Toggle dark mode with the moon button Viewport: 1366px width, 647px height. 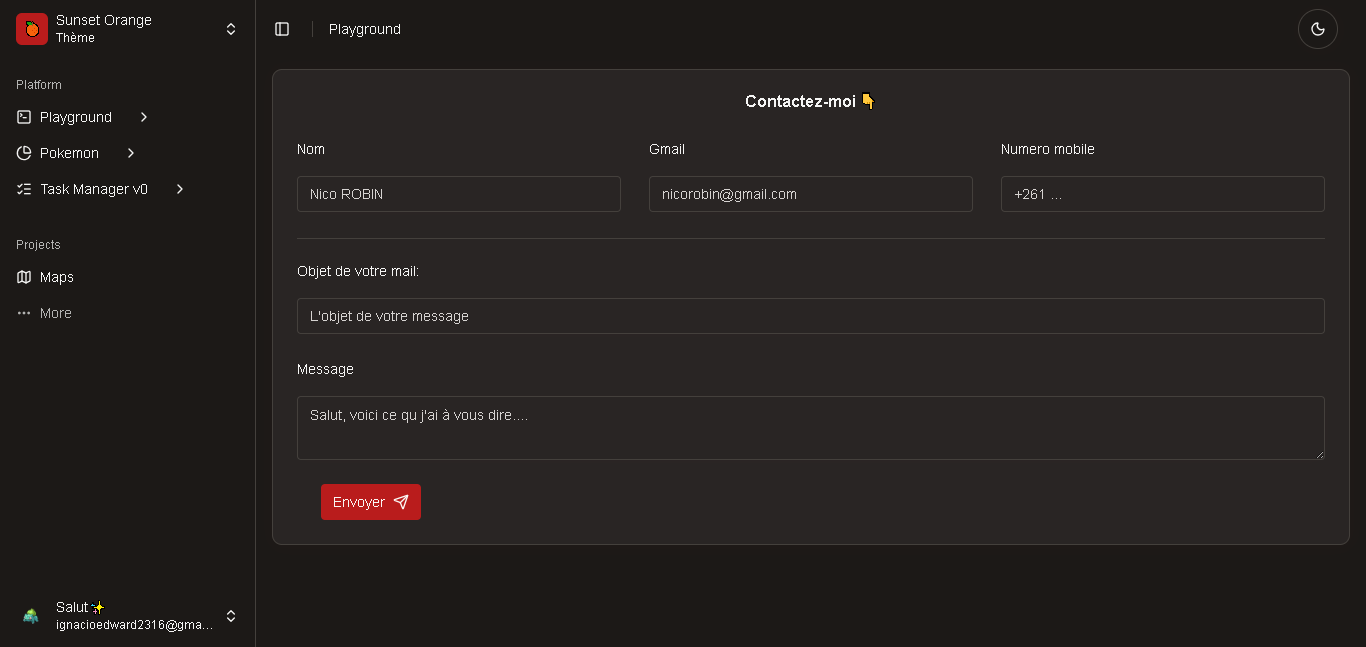[1317, 29]
